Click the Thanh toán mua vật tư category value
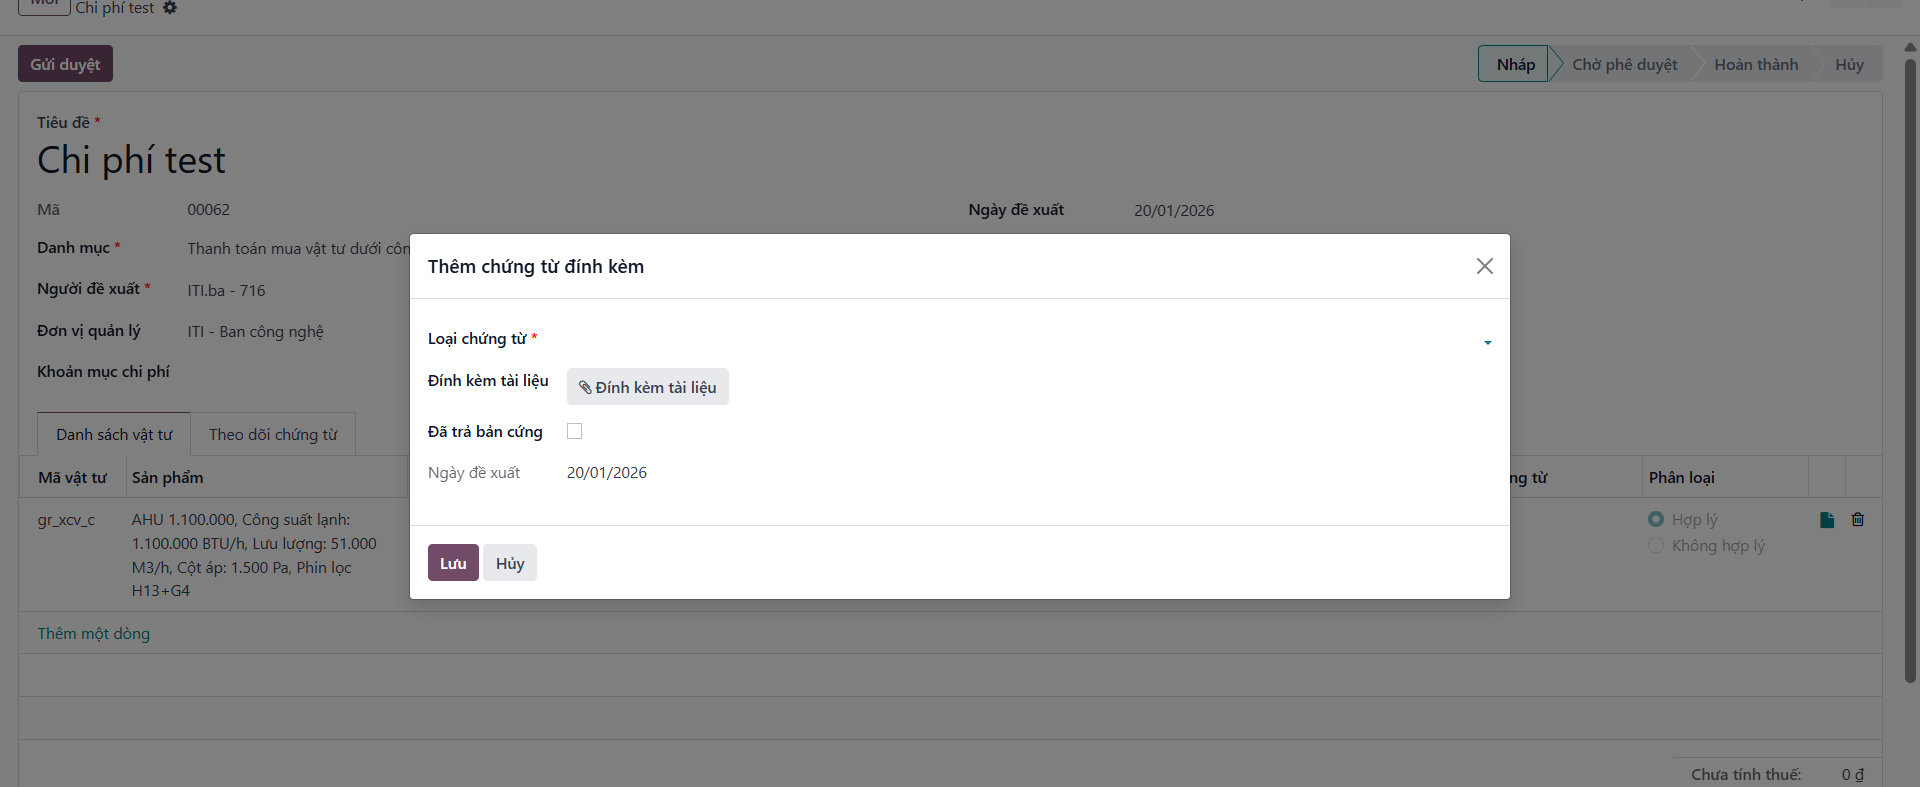 (x=298, y=248)
